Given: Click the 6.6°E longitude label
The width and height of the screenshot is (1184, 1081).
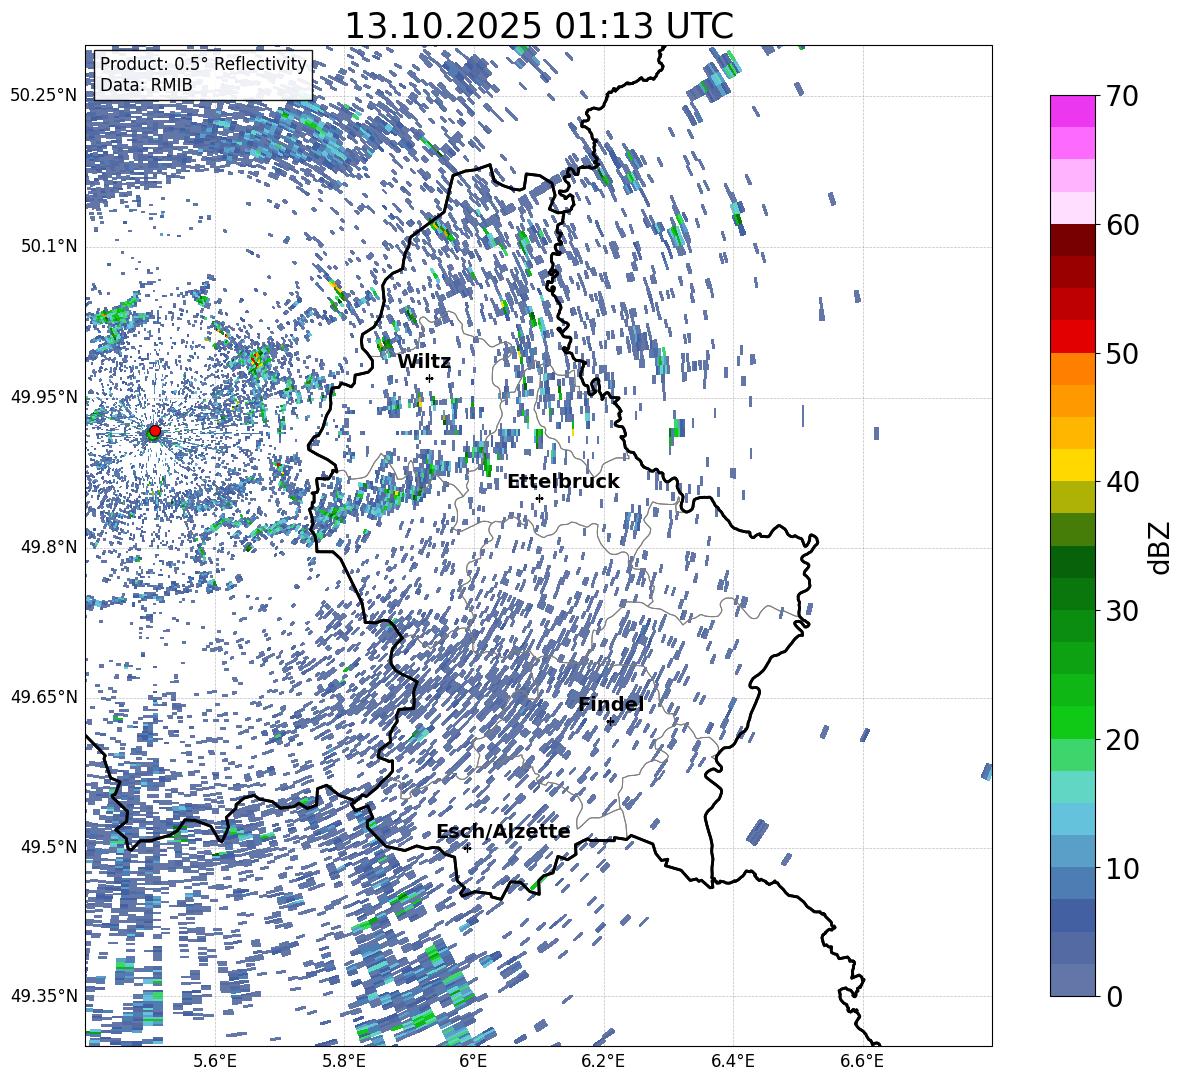Looking at the screenshot, I should (862, 1061).
